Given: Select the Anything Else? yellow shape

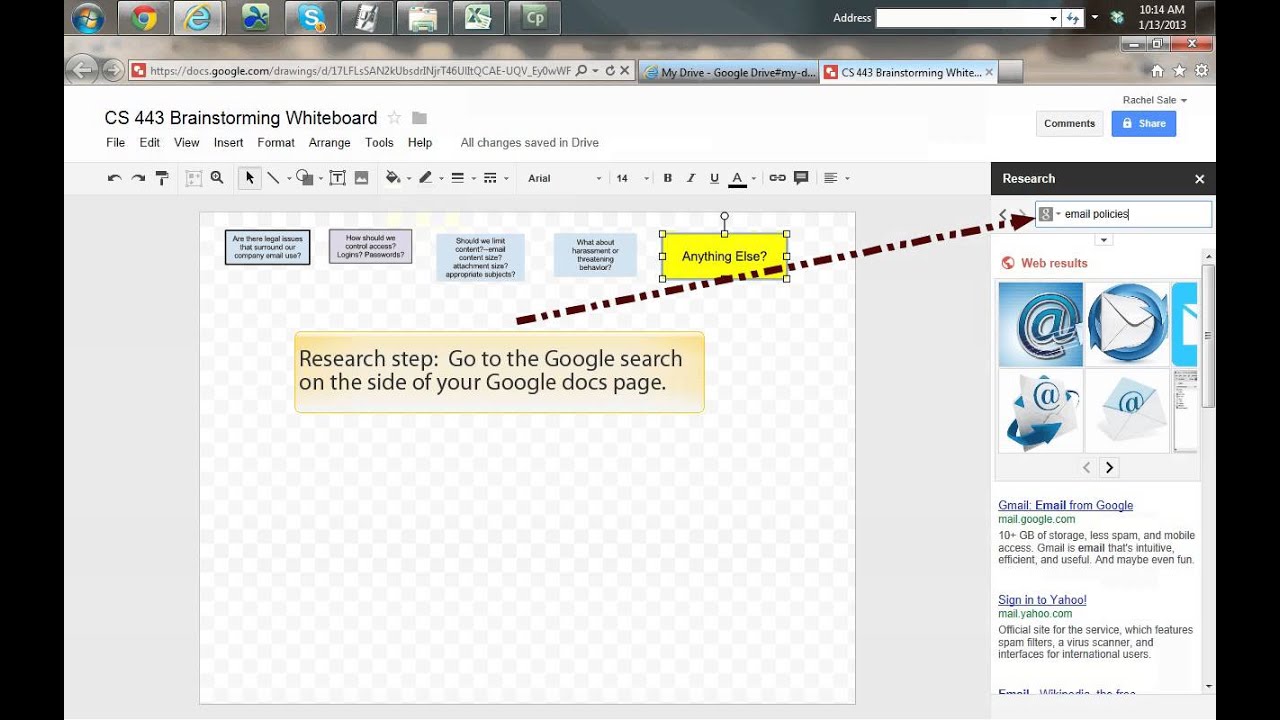Looking at the screenshot, I should click(724, 256).
